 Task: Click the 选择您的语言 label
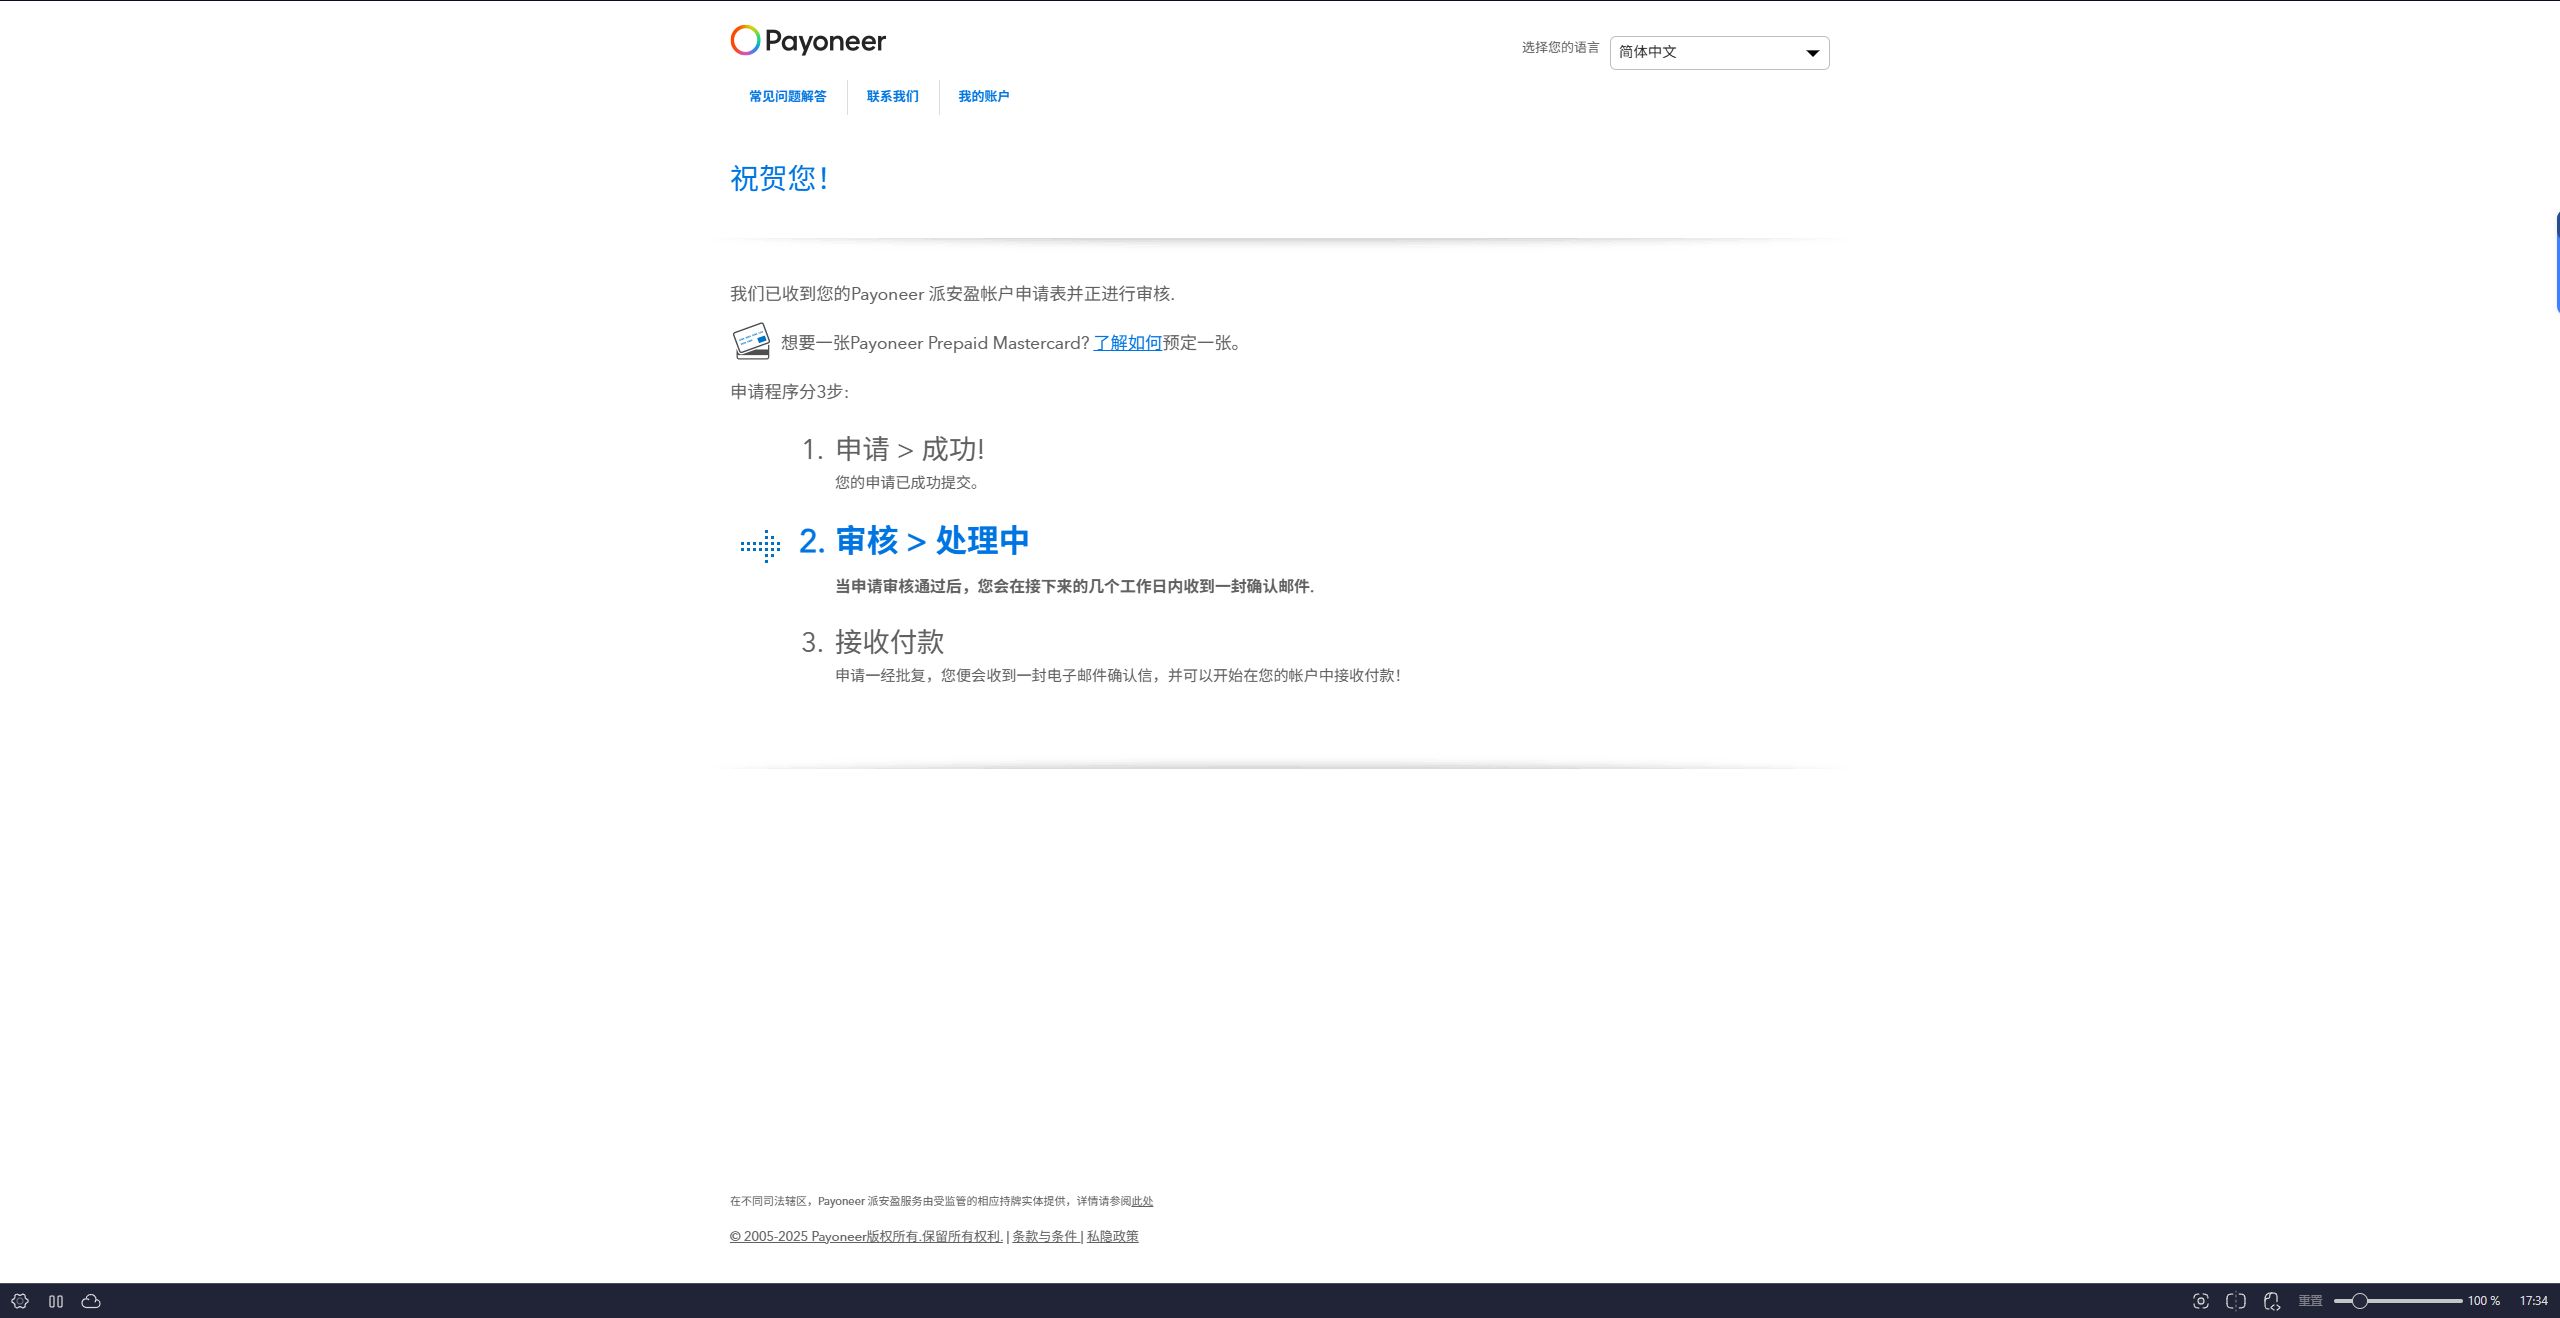pyautogui.click(x=1560, y=48)
